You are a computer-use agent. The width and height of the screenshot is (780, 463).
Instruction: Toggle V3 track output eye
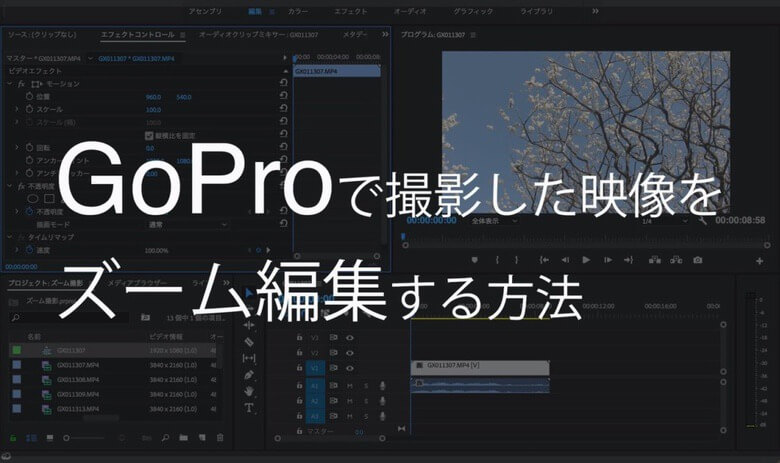(350, 338)
